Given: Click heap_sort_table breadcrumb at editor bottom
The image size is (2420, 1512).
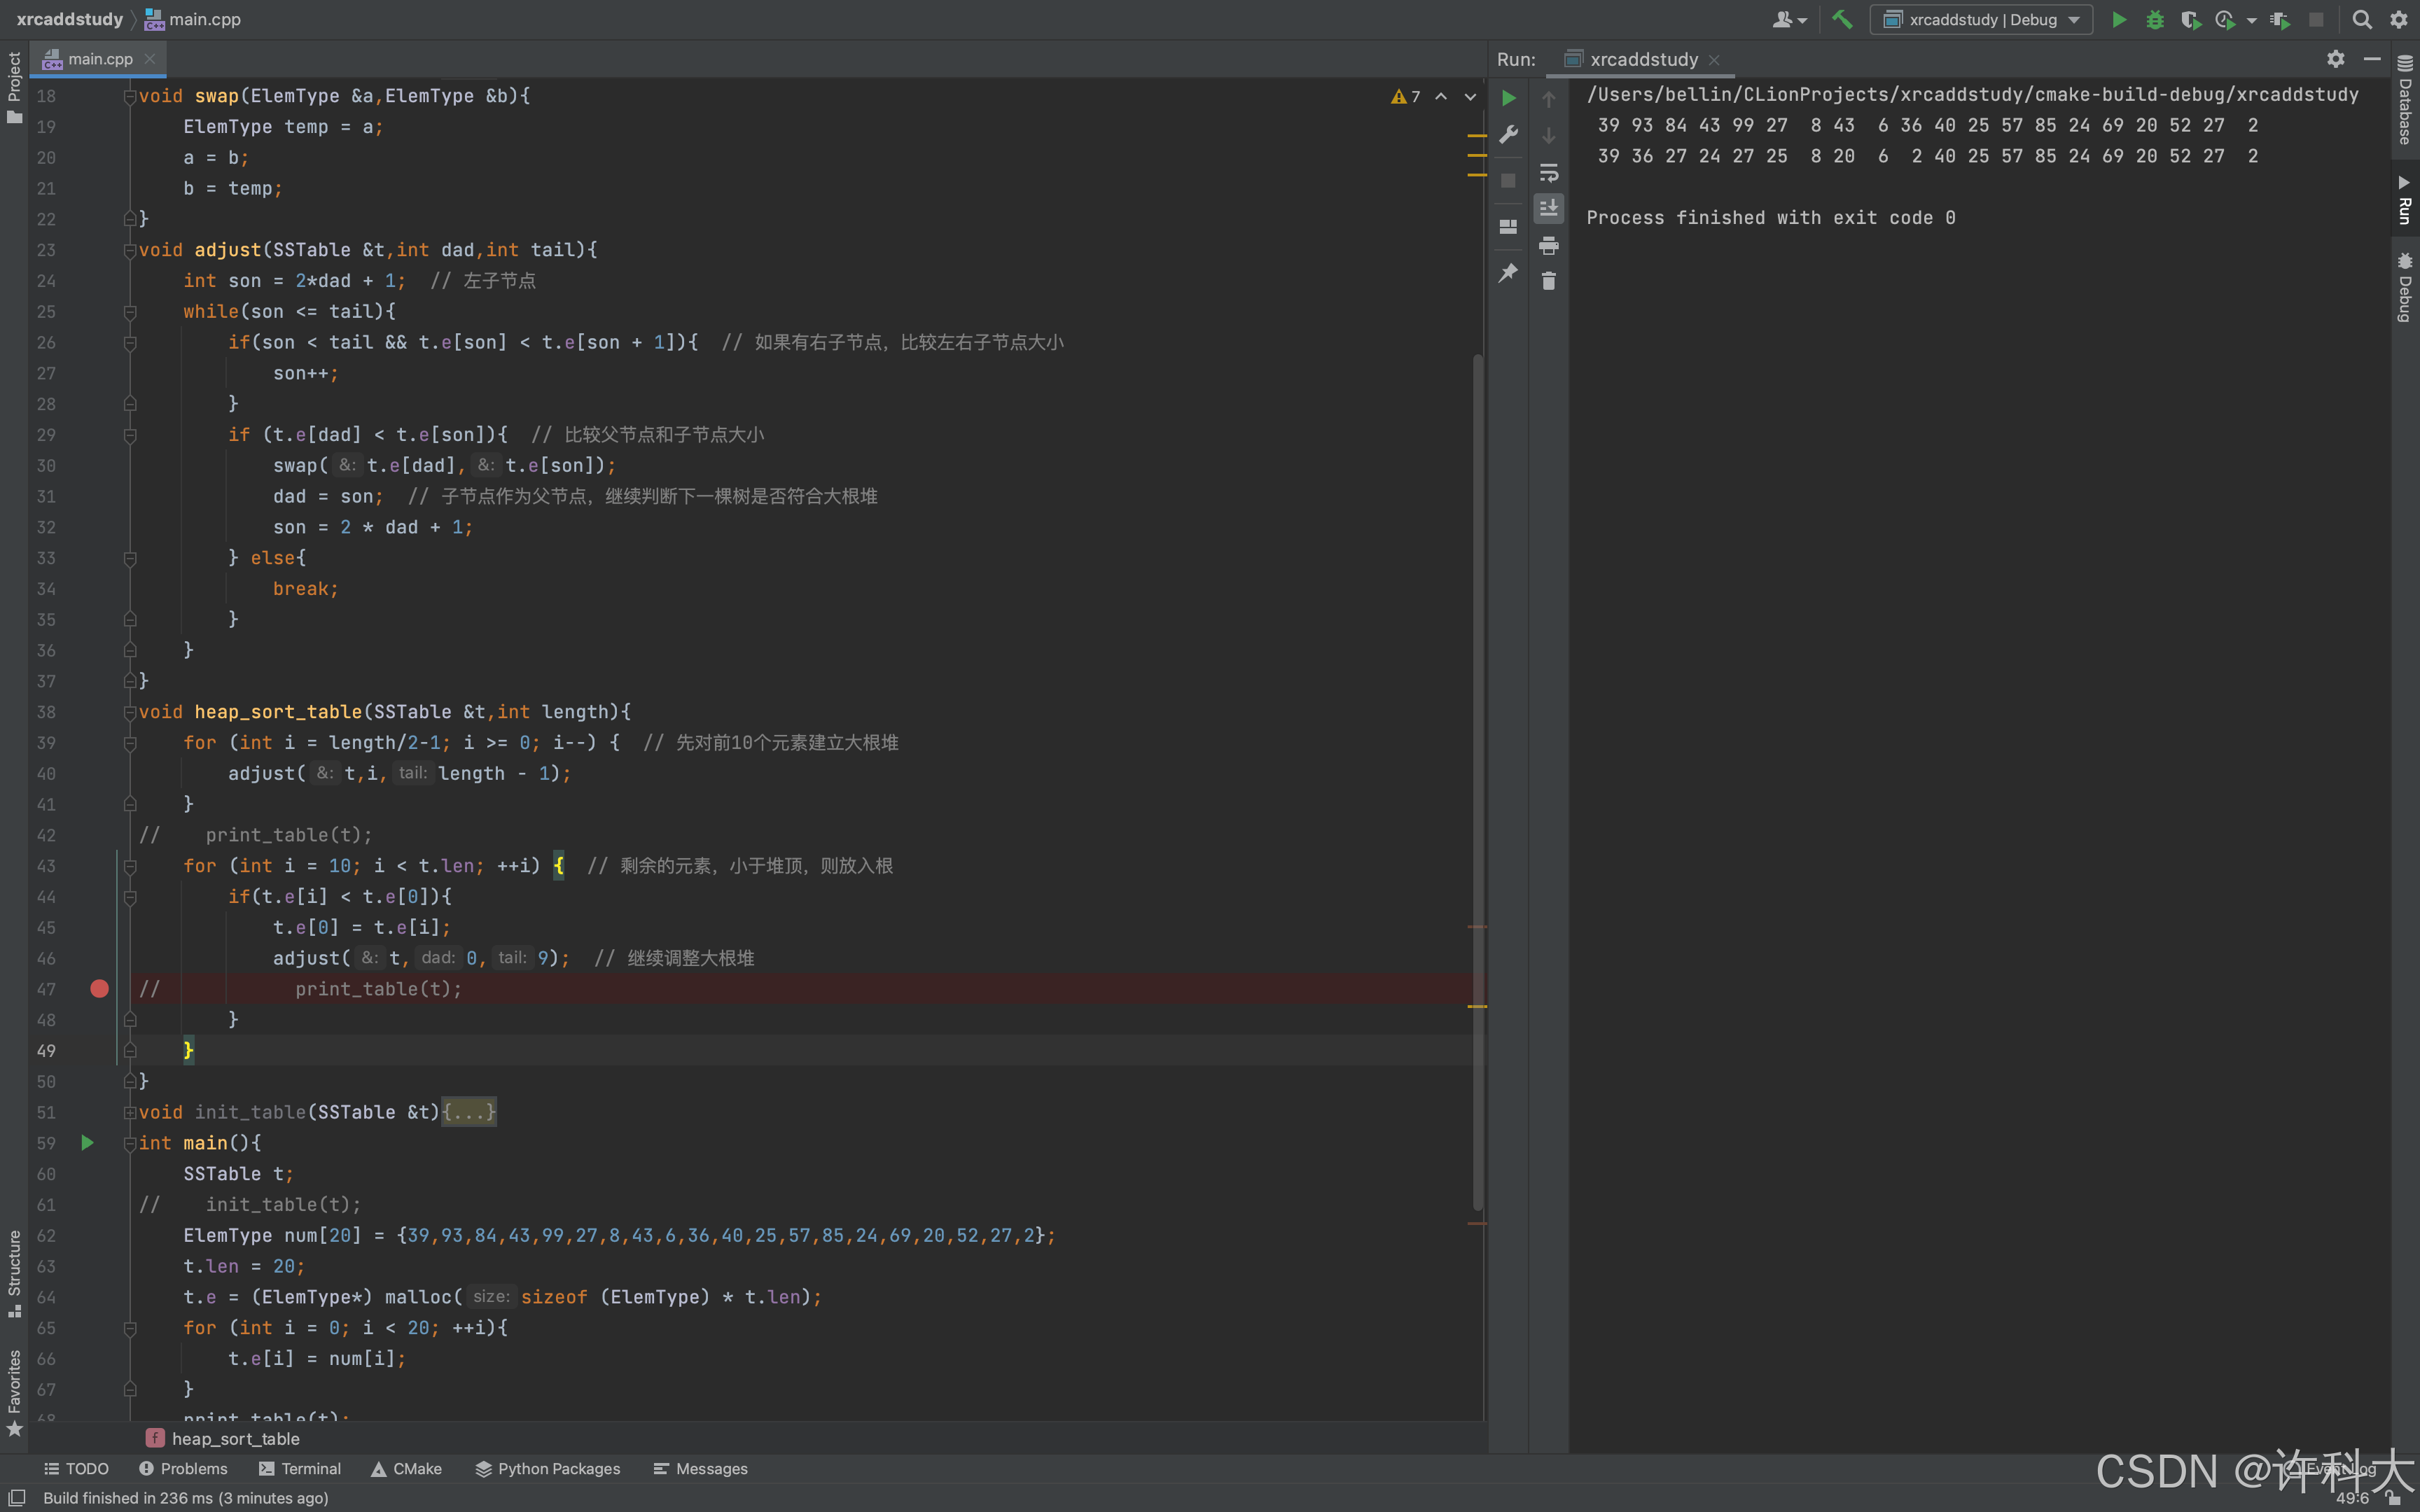Looking at the screenshot, I should tap(235, 1438).
